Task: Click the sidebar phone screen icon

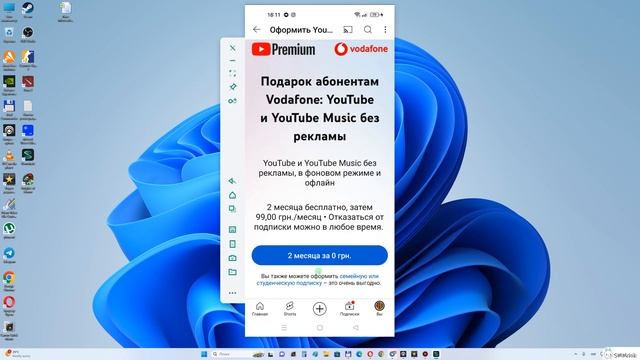Action: pyautogui.click(x=232, y=244)
